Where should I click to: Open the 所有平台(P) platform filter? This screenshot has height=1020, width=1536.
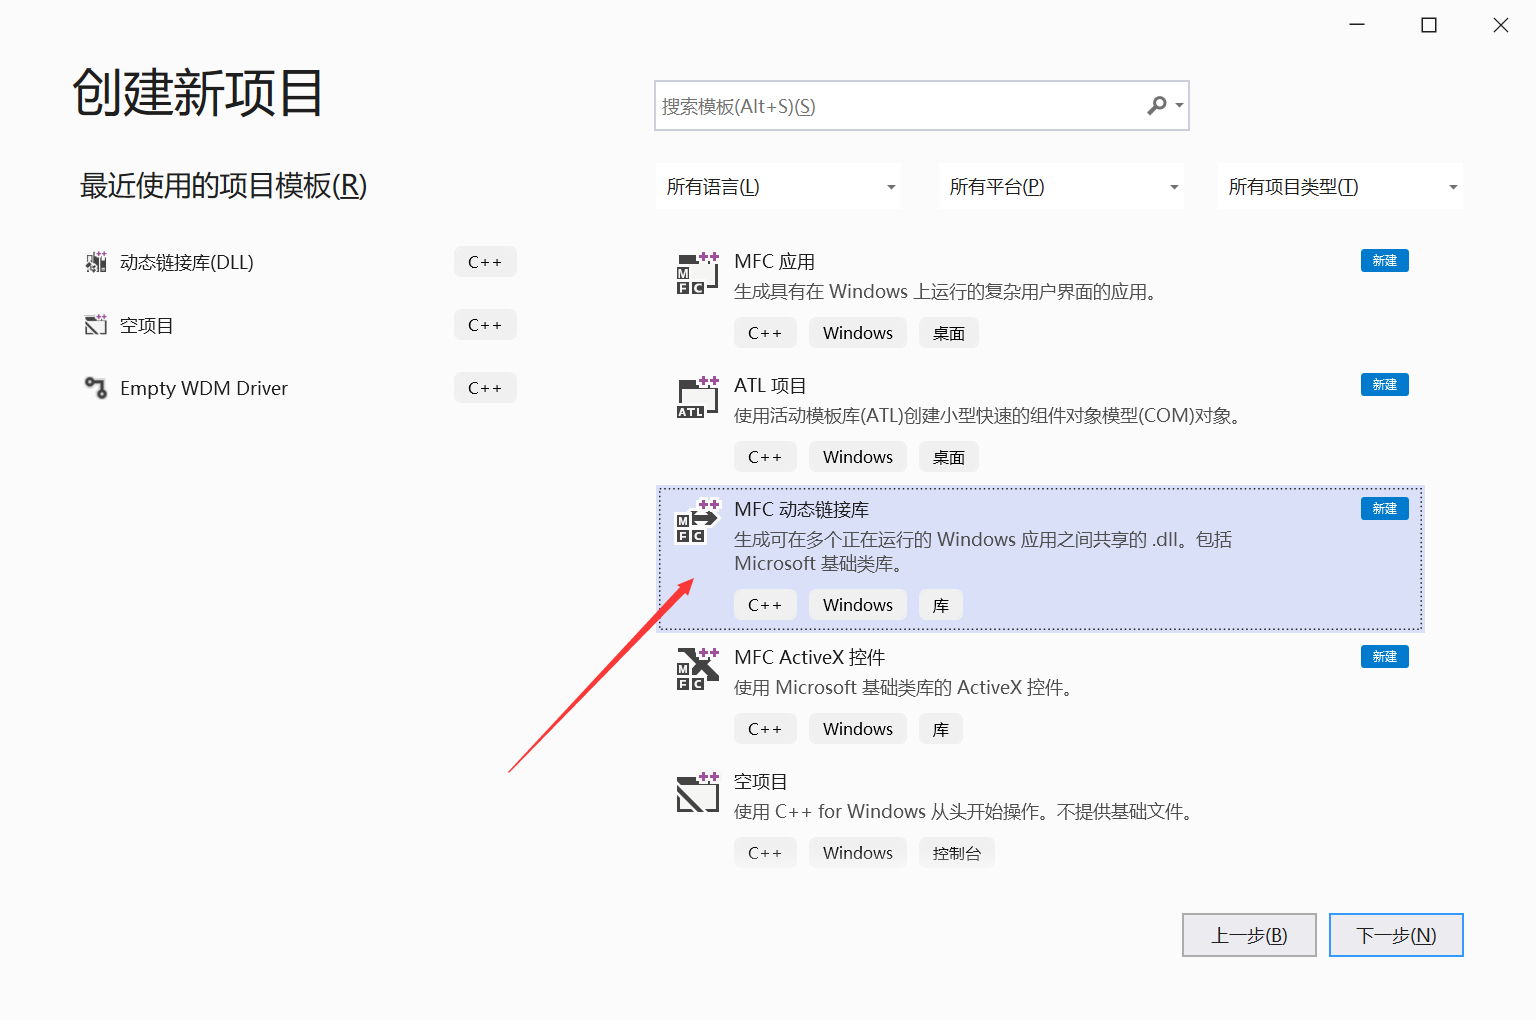pos(1062,187)
